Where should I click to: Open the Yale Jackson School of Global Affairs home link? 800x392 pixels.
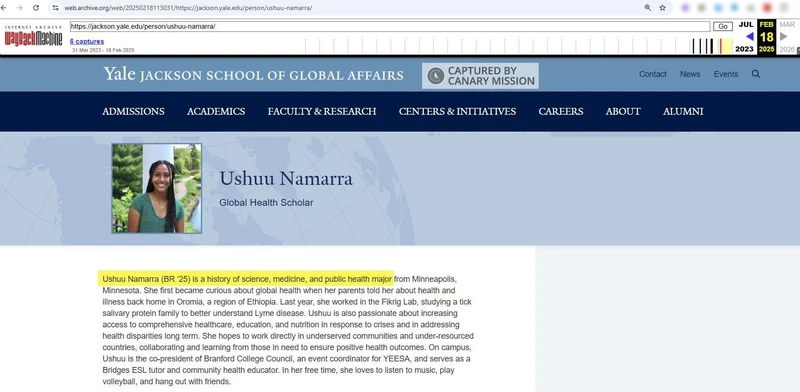[254, 75]
